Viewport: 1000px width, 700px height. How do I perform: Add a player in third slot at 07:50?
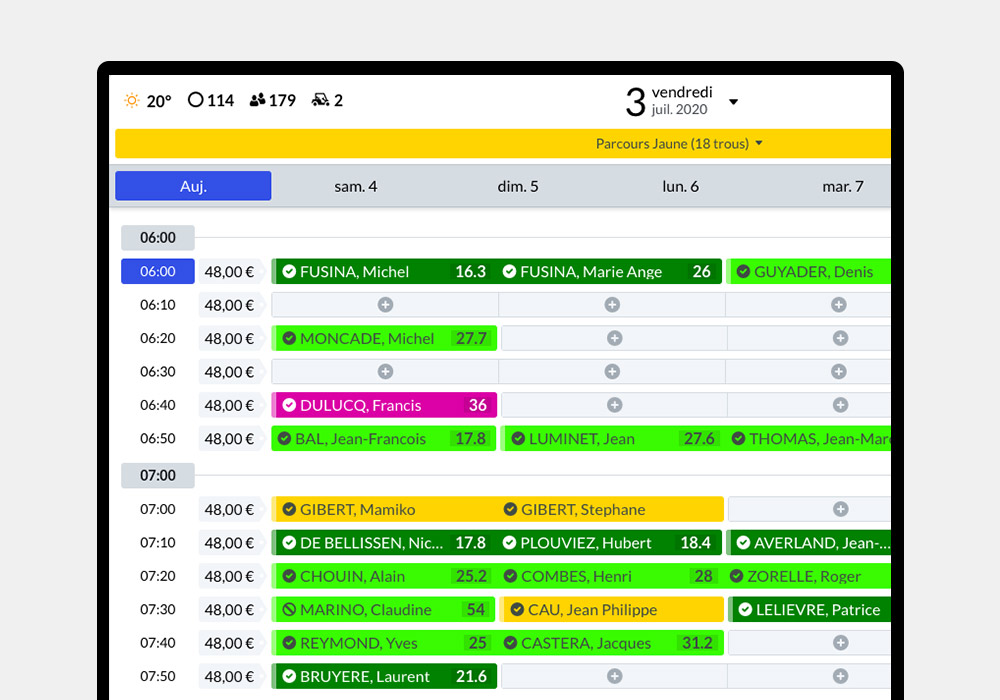tap(841, 676)
